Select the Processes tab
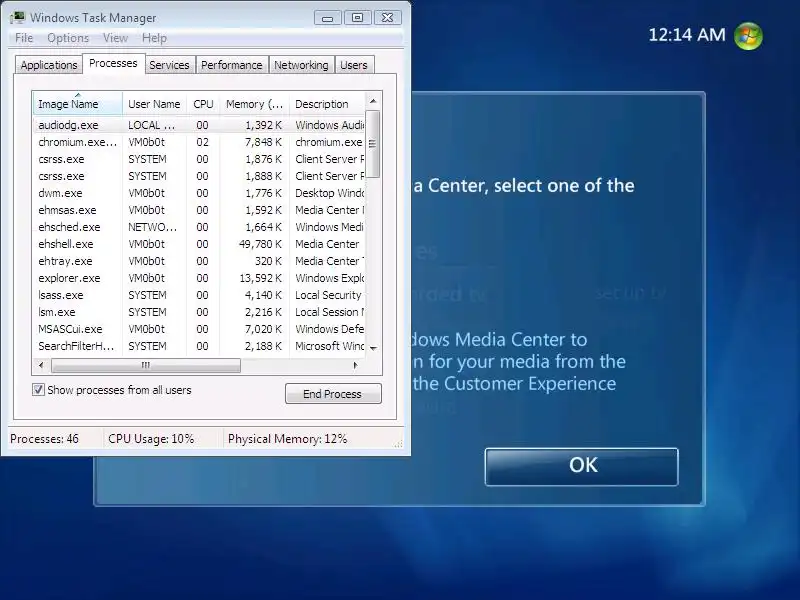Screen dimensions: 800x600 pyautogui.click(x=113, y=63)
